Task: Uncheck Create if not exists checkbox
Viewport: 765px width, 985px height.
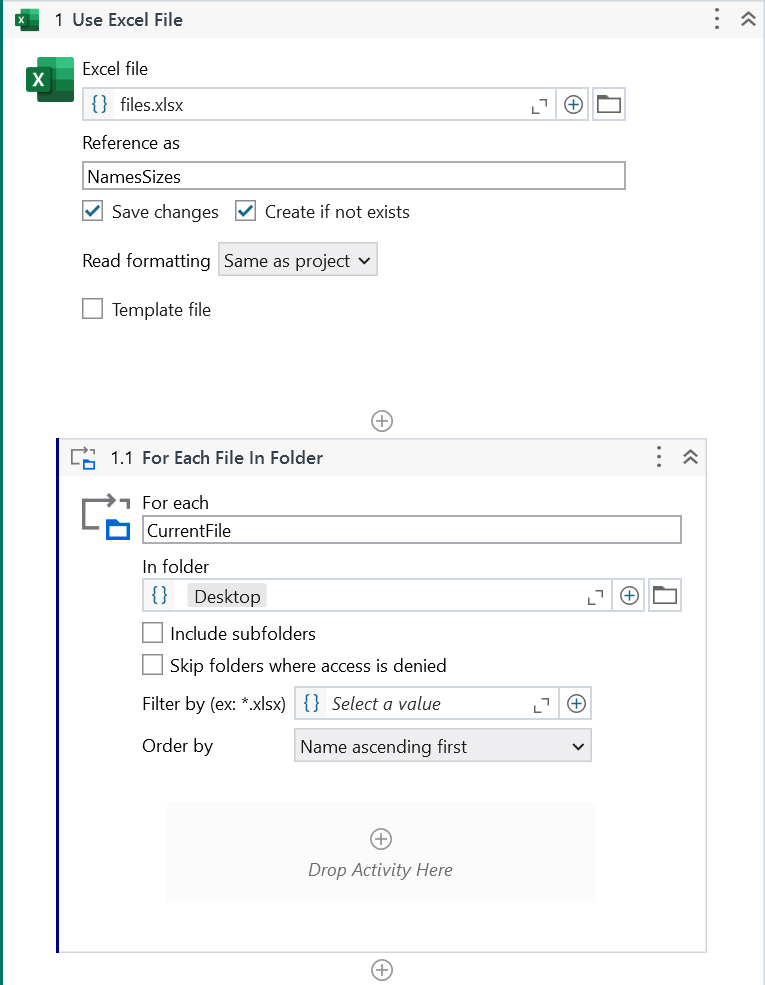Action: [x=246, y=211]
